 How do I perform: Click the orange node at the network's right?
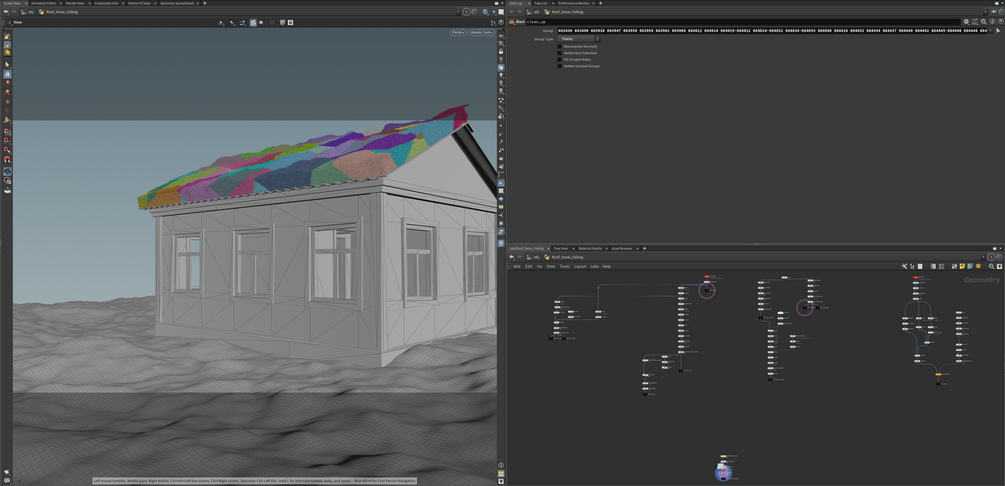tap(938, 374)
